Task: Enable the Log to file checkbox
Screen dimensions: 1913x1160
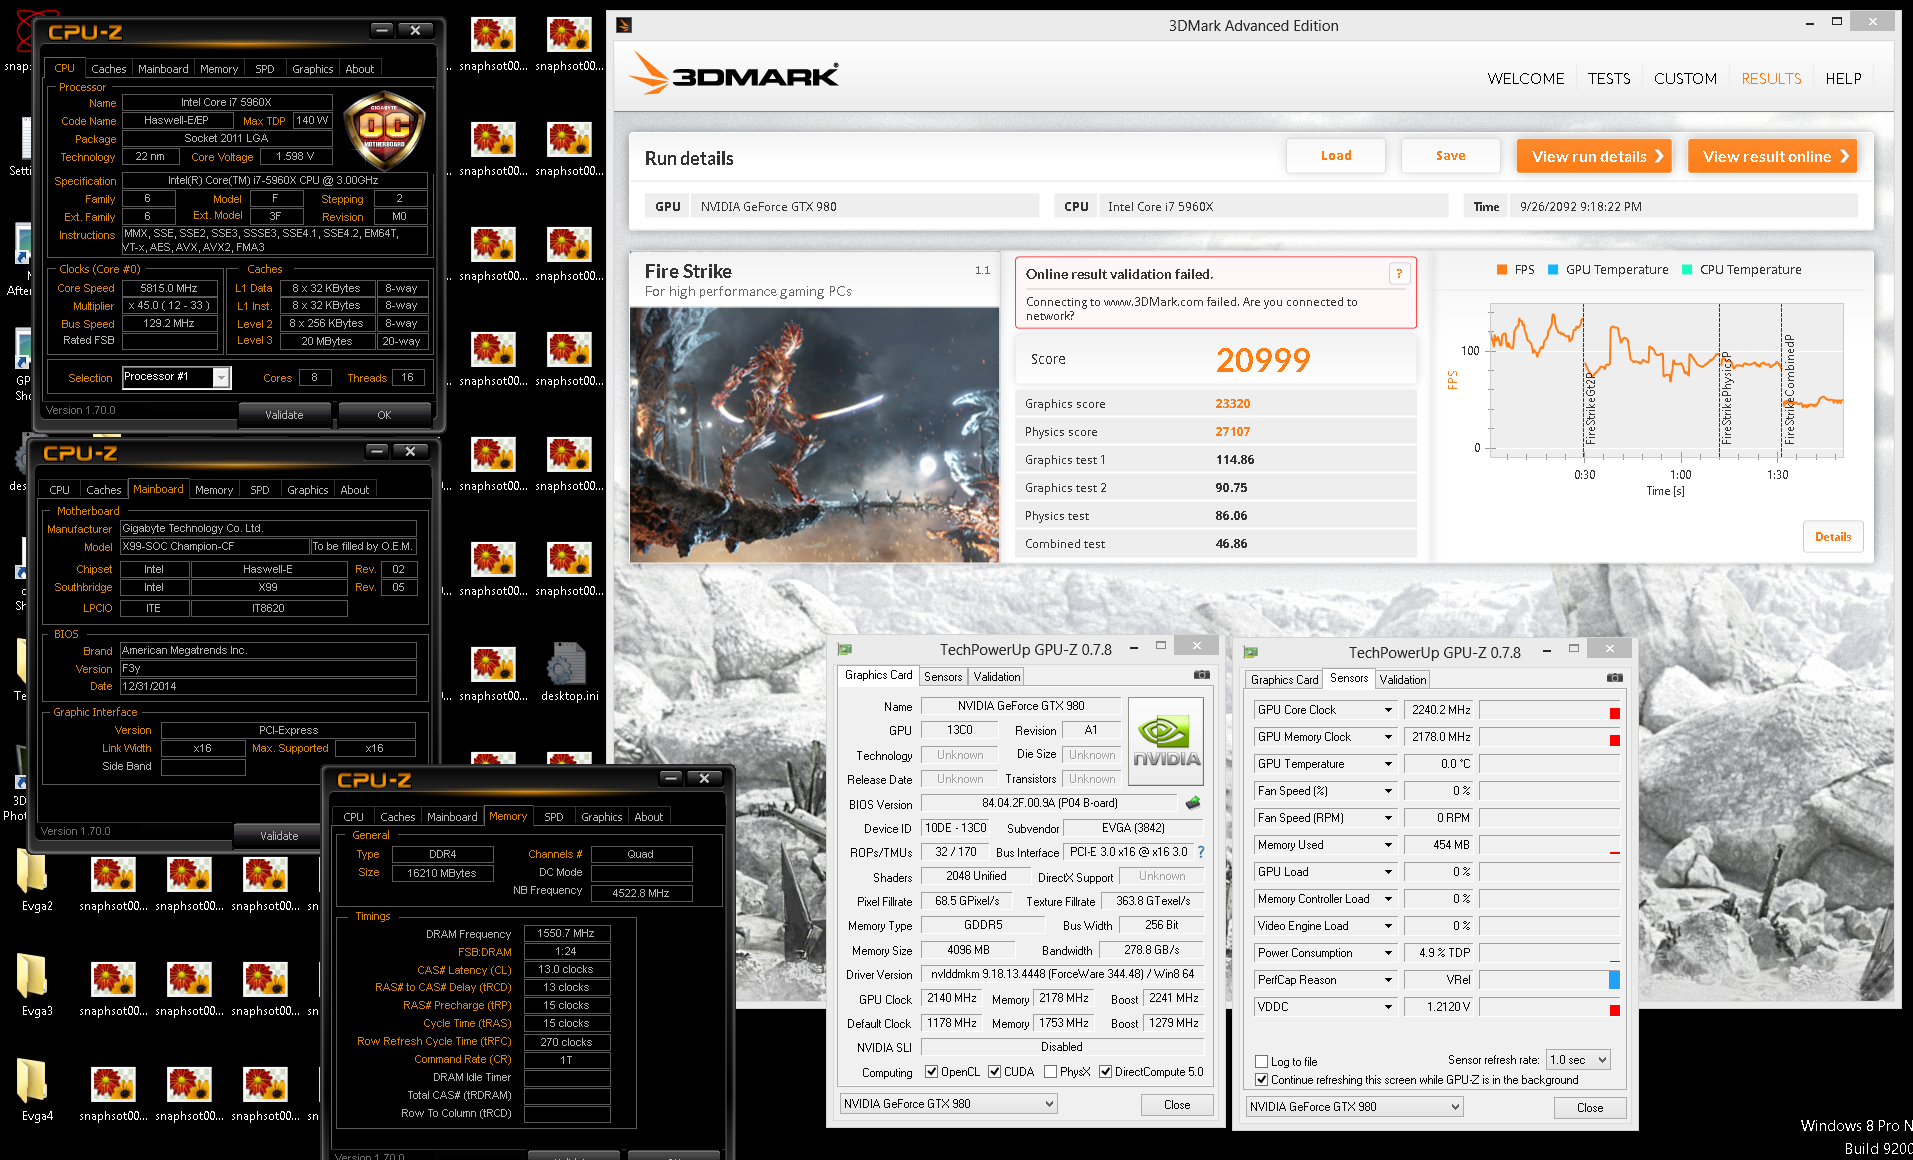Action: [1262, 1062]
